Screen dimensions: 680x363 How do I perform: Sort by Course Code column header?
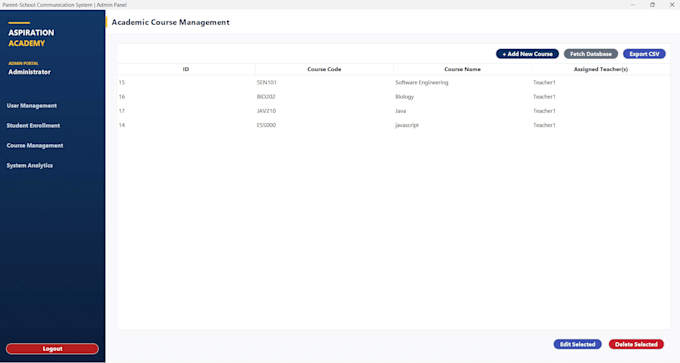tap(324, 69)
